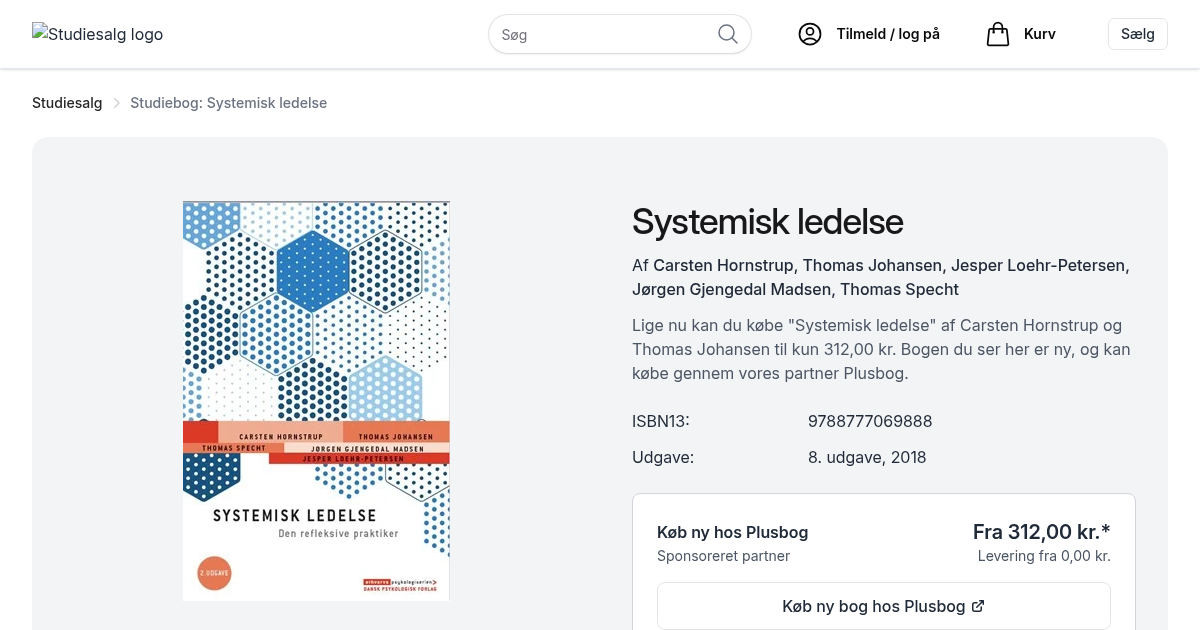Open the Tilmeld / log på link
Image resolution: width=1200 pixels, height=630 pixels.
[x=887, y=34]
